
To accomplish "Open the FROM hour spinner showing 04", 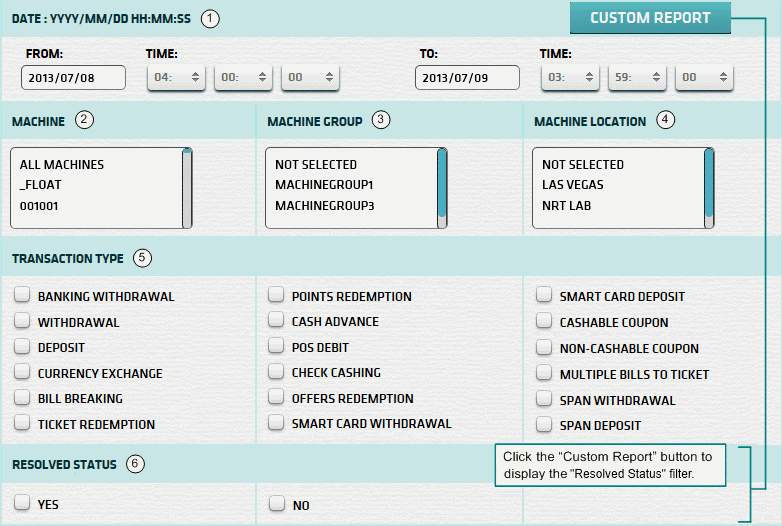I will 176,78.
